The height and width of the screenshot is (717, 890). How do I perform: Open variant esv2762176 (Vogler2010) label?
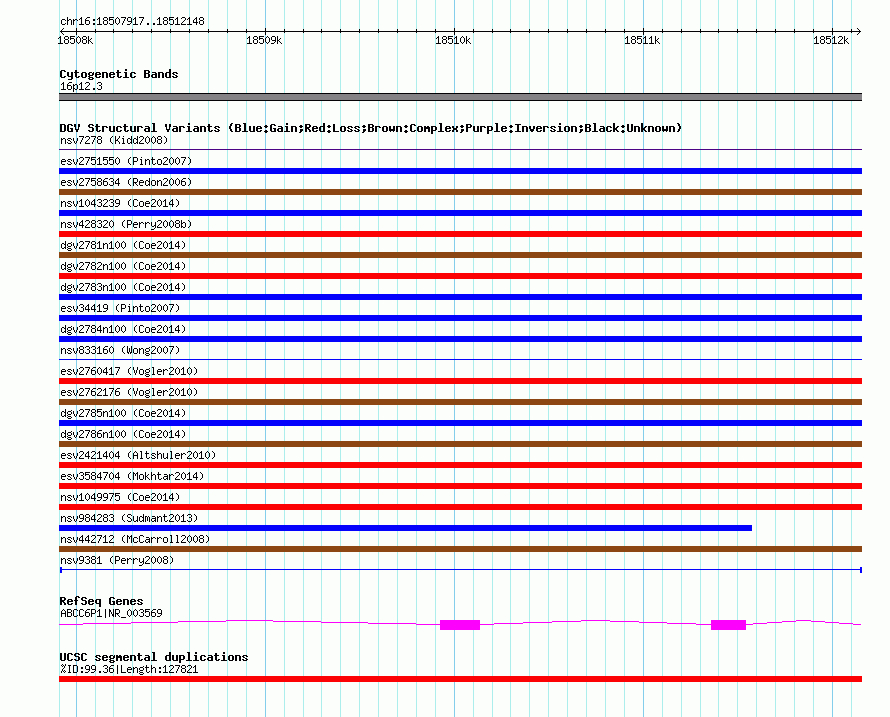click(129, 392)
